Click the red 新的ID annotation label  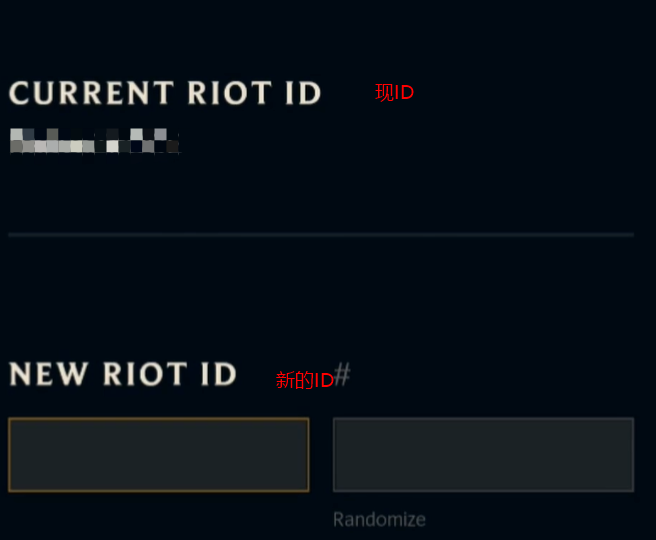pos(304,380)
